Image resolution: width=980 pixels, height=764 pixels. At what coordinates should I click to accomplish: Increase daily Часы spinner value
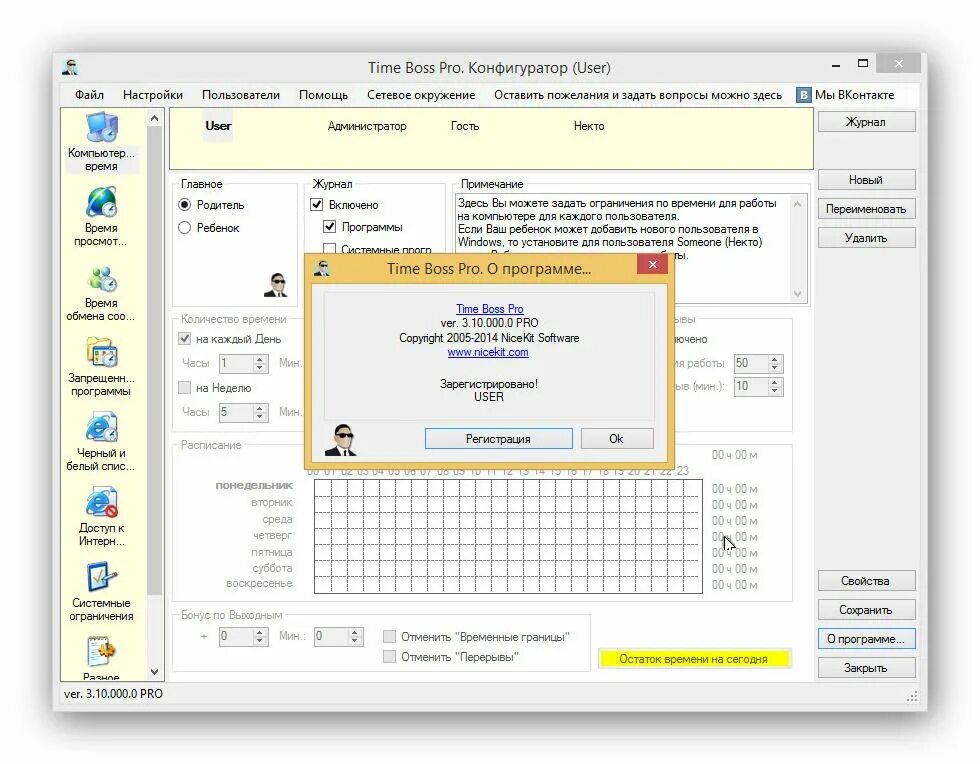click(x=260, y=359)
